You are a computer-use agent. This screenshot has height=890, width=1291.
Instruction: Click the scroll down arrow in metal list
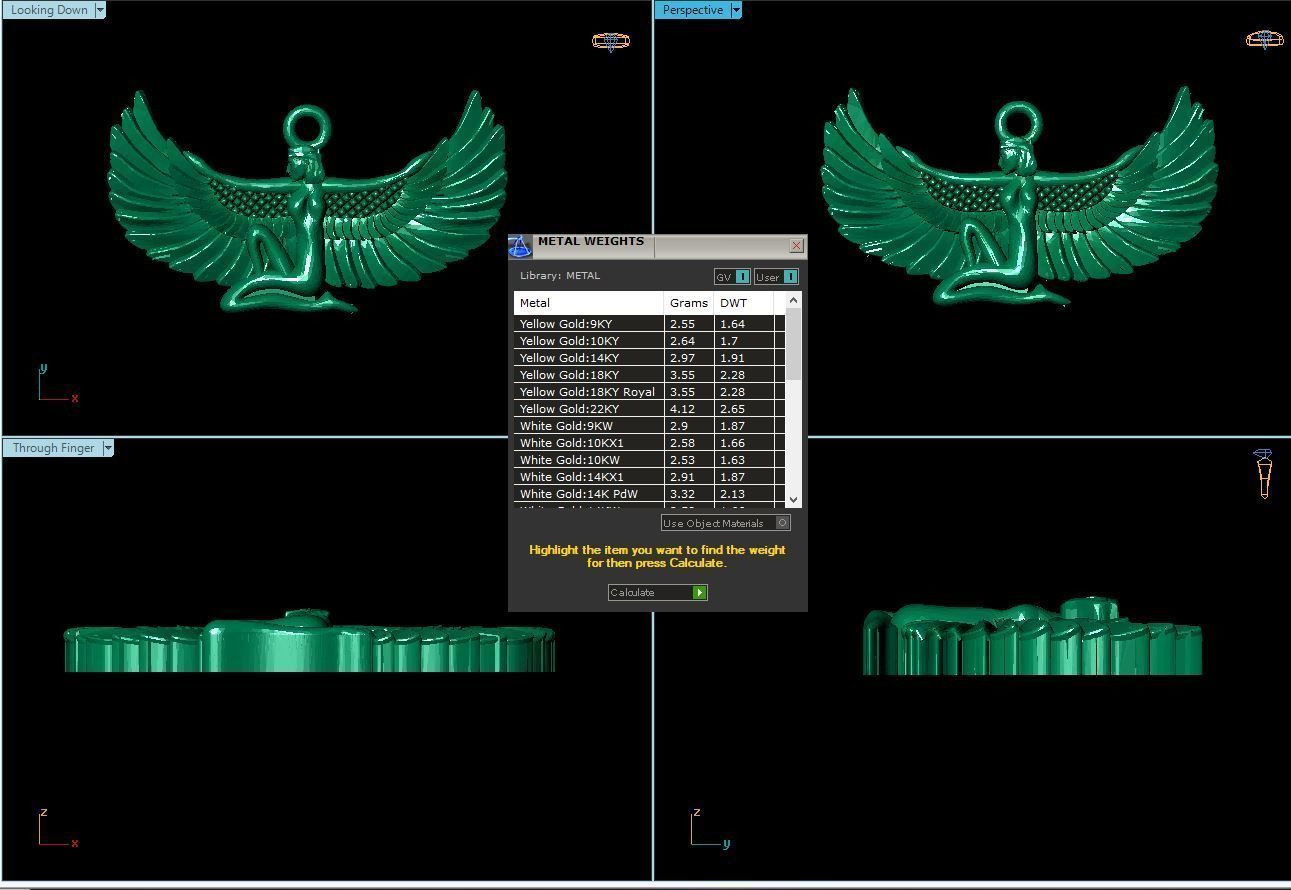click(x=793, y=499)
